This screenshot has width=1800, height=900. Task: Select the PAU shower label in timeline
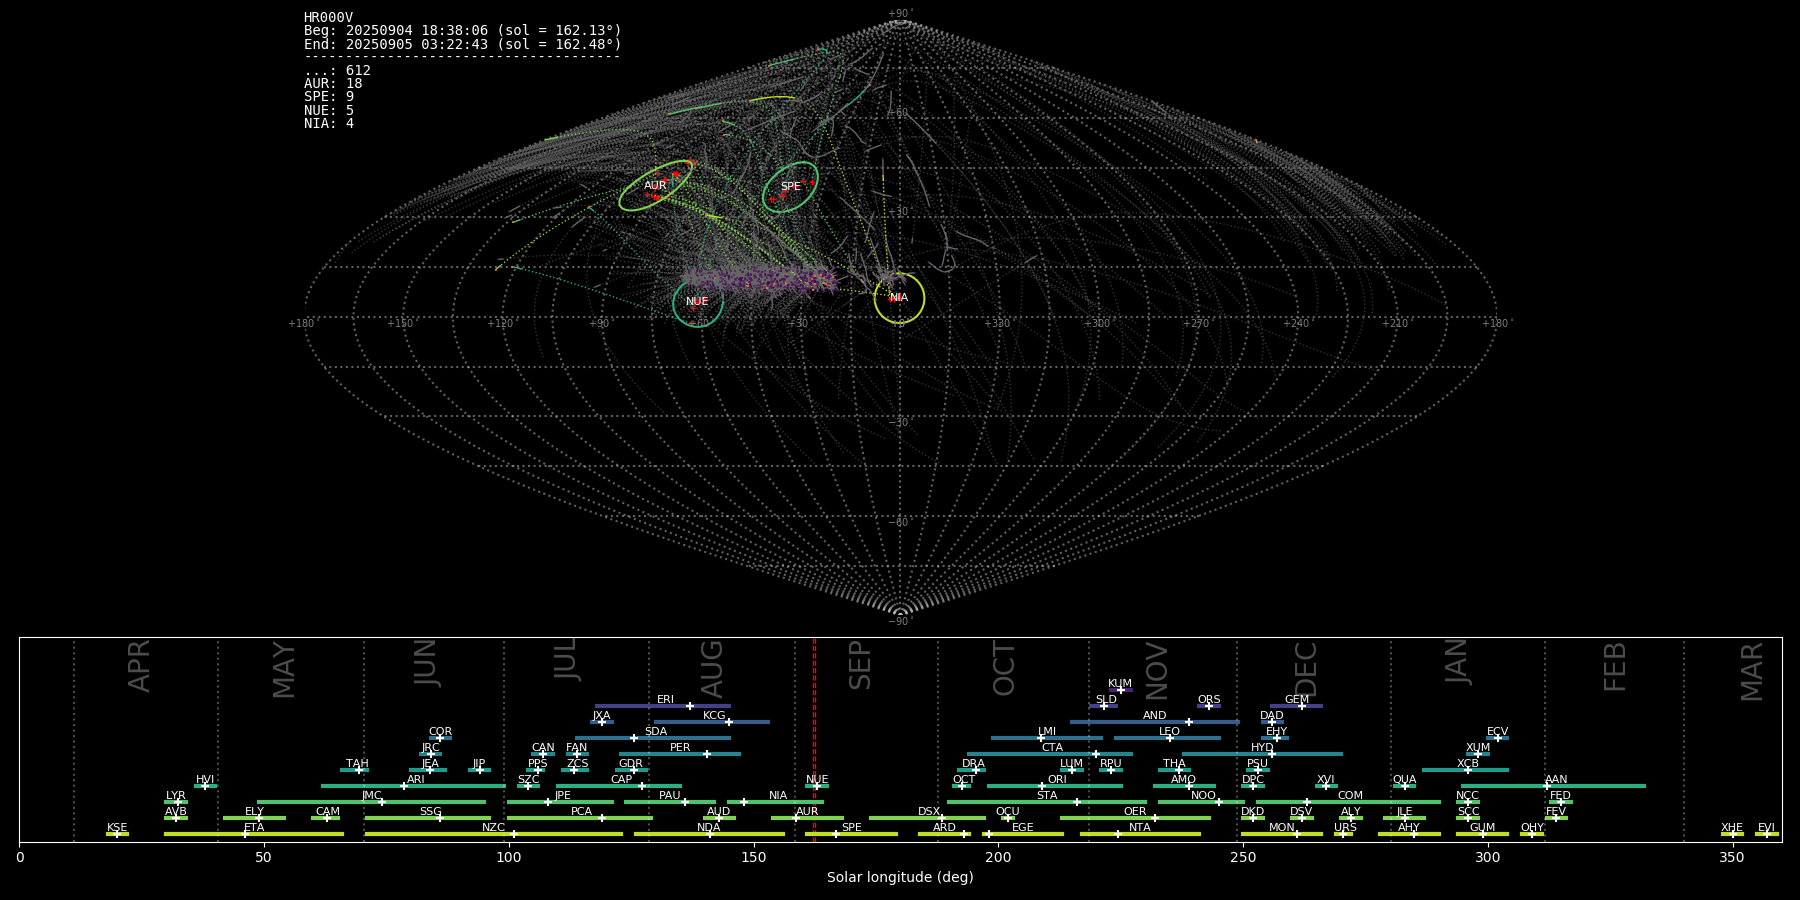click(x=670, y=796)
